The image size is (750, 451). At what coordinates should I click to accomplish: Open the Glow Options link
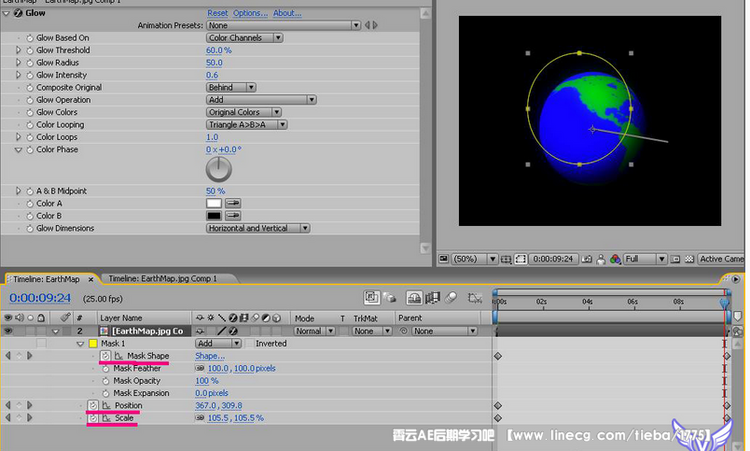250,13
